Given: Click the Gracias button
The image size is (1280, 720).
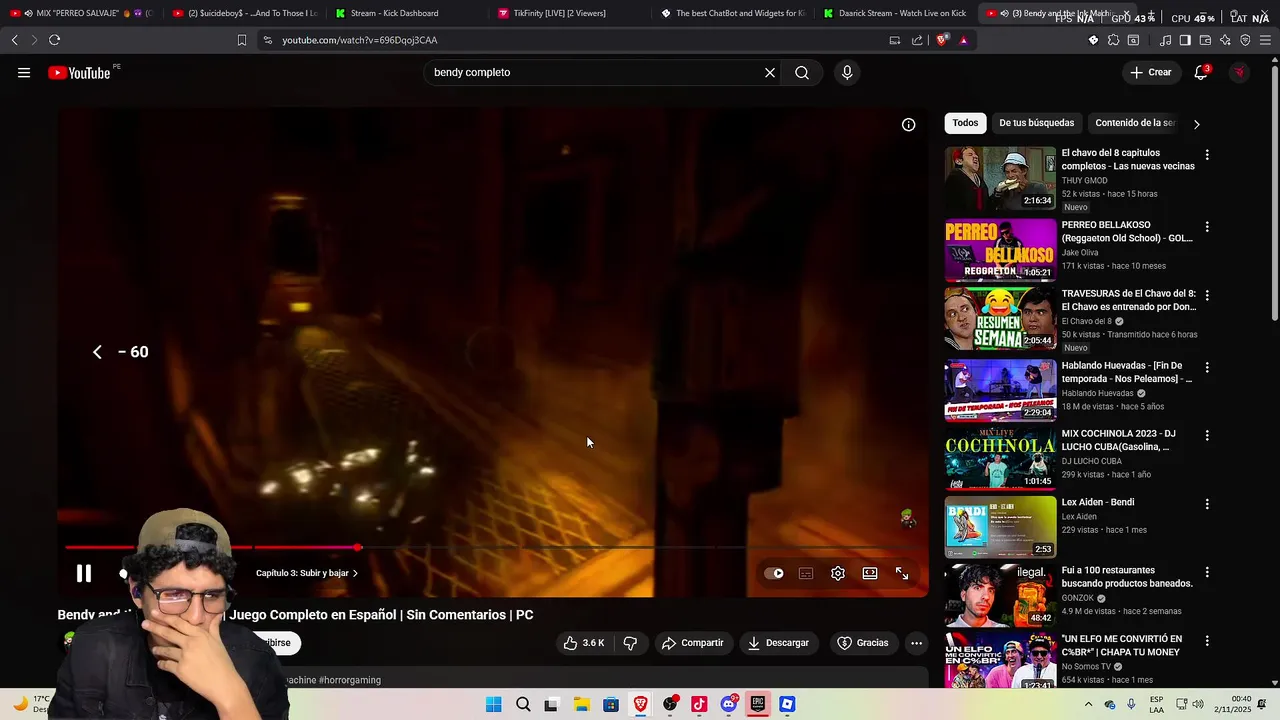Looking at the screenshot, I should [x=863, y=643].
